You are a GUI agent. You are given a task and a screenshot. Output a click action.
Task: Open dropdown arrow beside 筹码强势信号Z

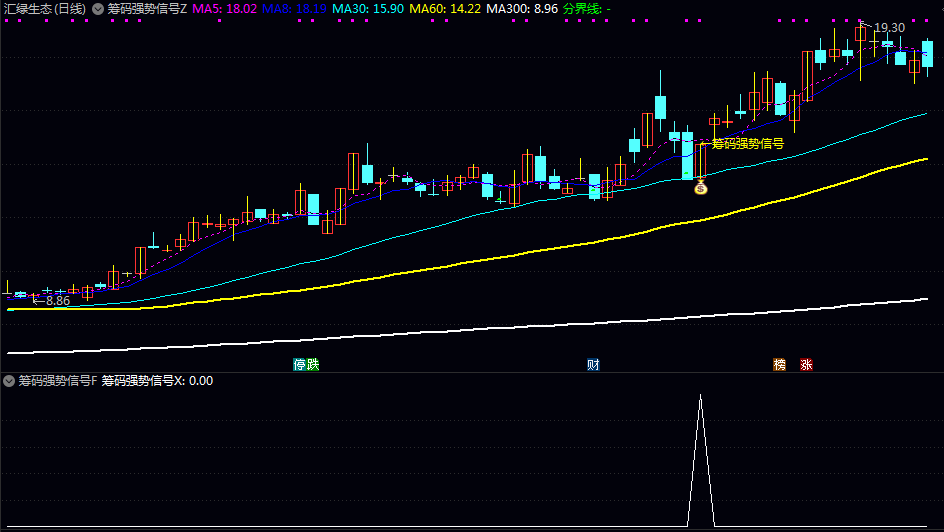click(x=98, y=8)
